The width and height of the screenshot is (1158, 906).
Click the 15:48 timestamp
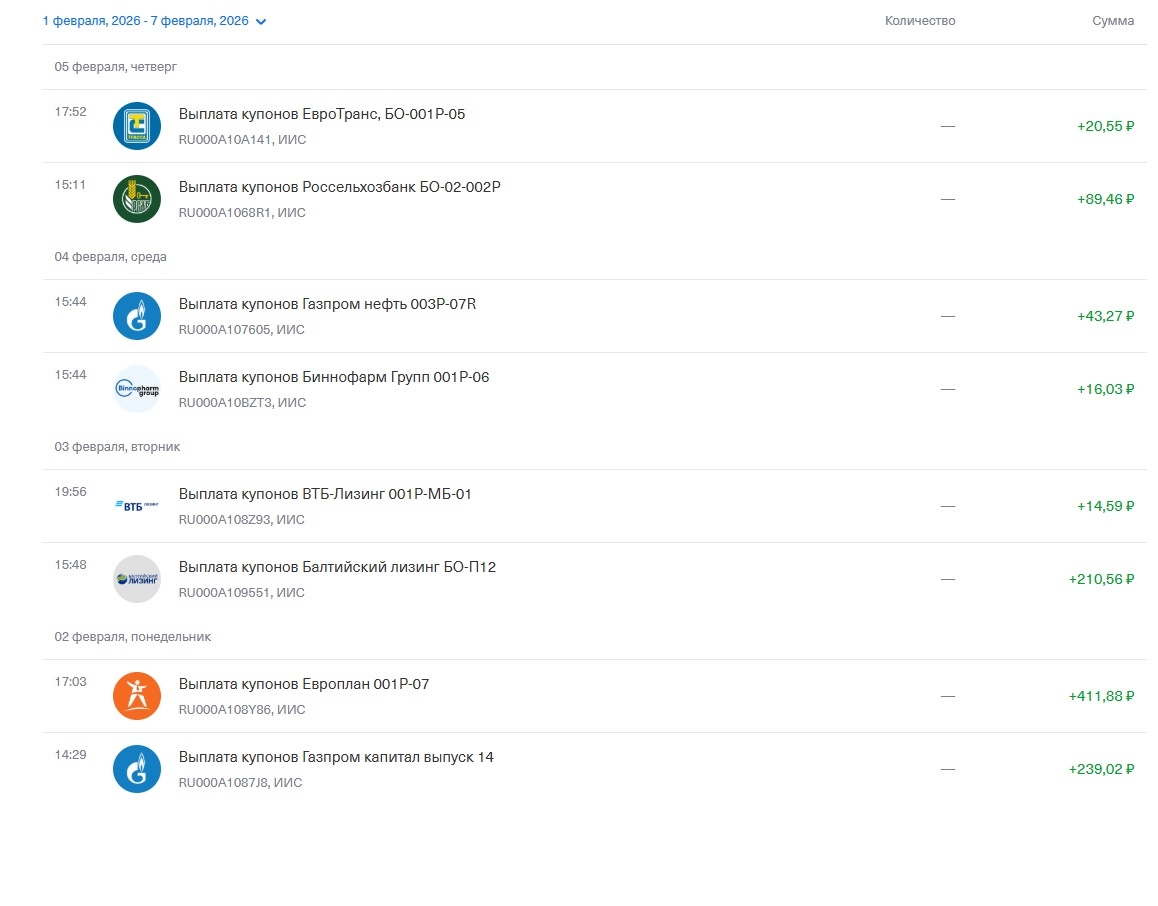(x=70, y=565)
